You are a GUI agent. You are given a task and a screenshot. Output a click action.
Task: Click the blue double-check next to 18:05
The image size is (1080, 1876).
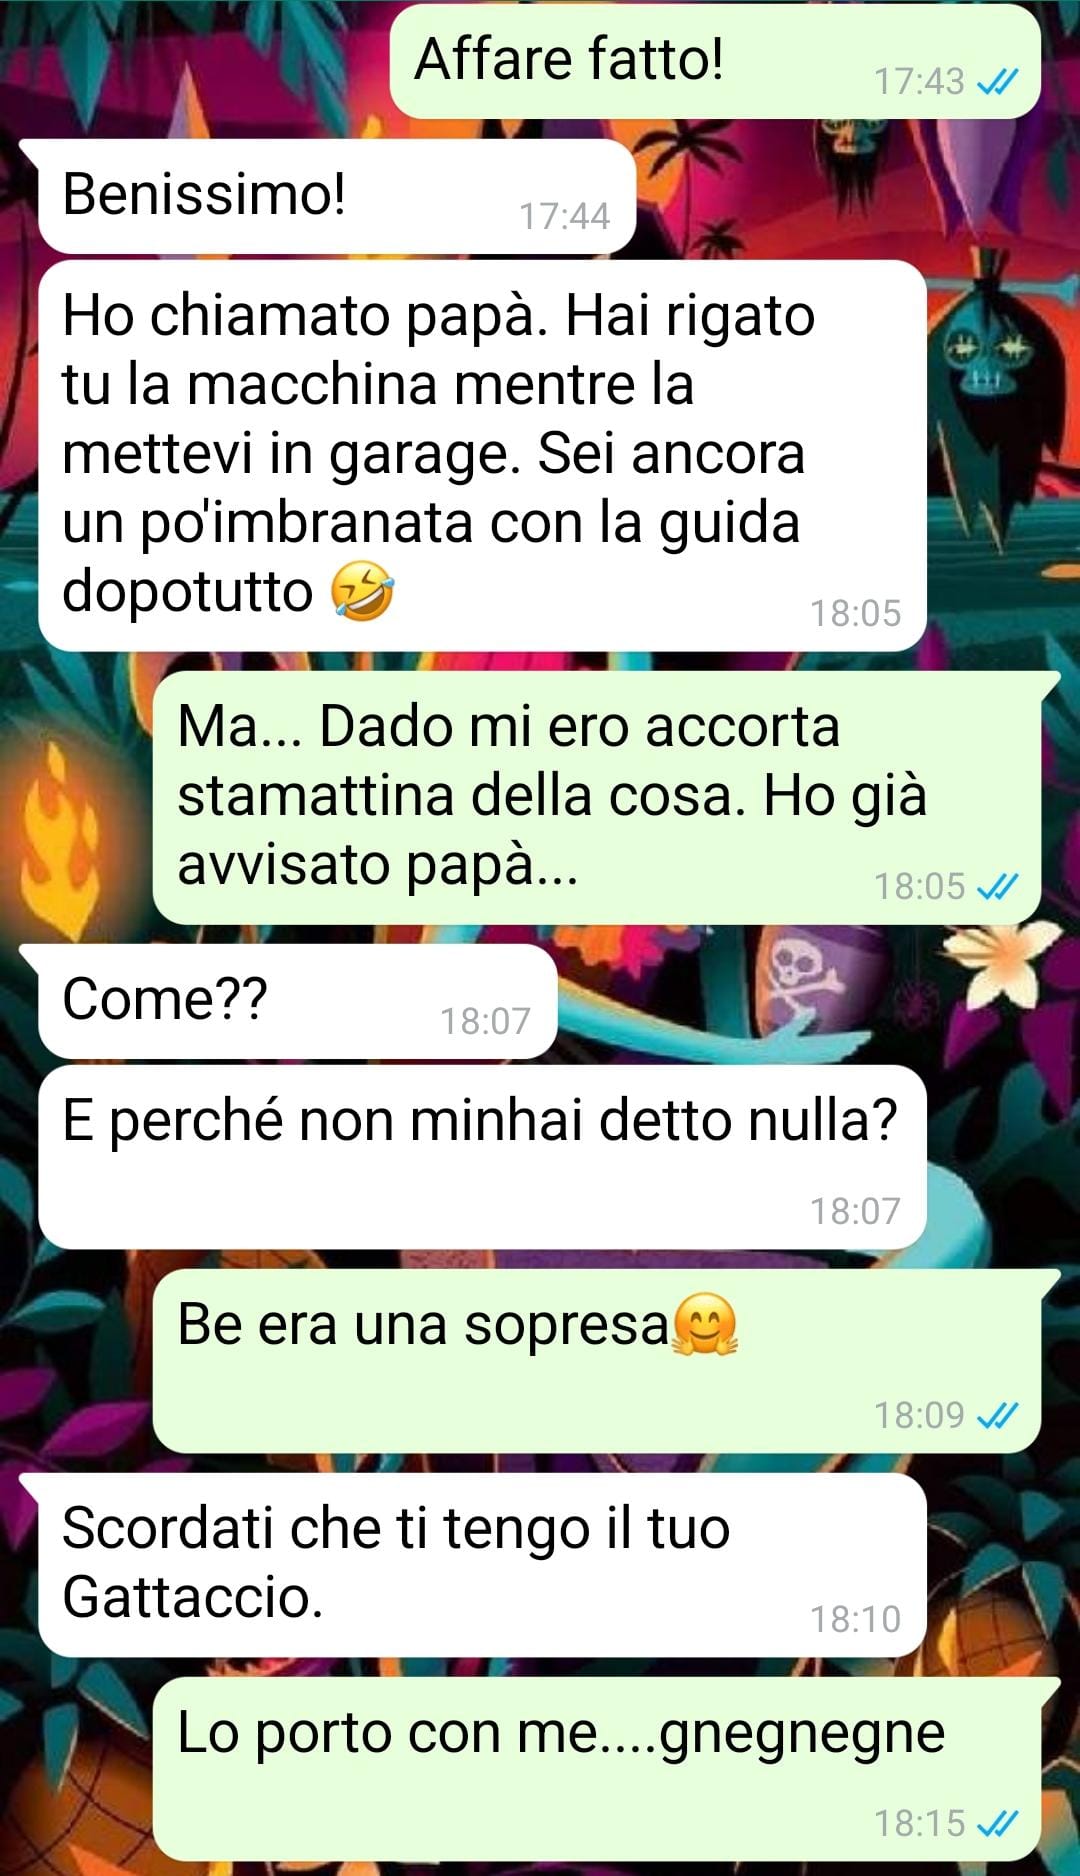pyautogui.click(x=997, y=886)
